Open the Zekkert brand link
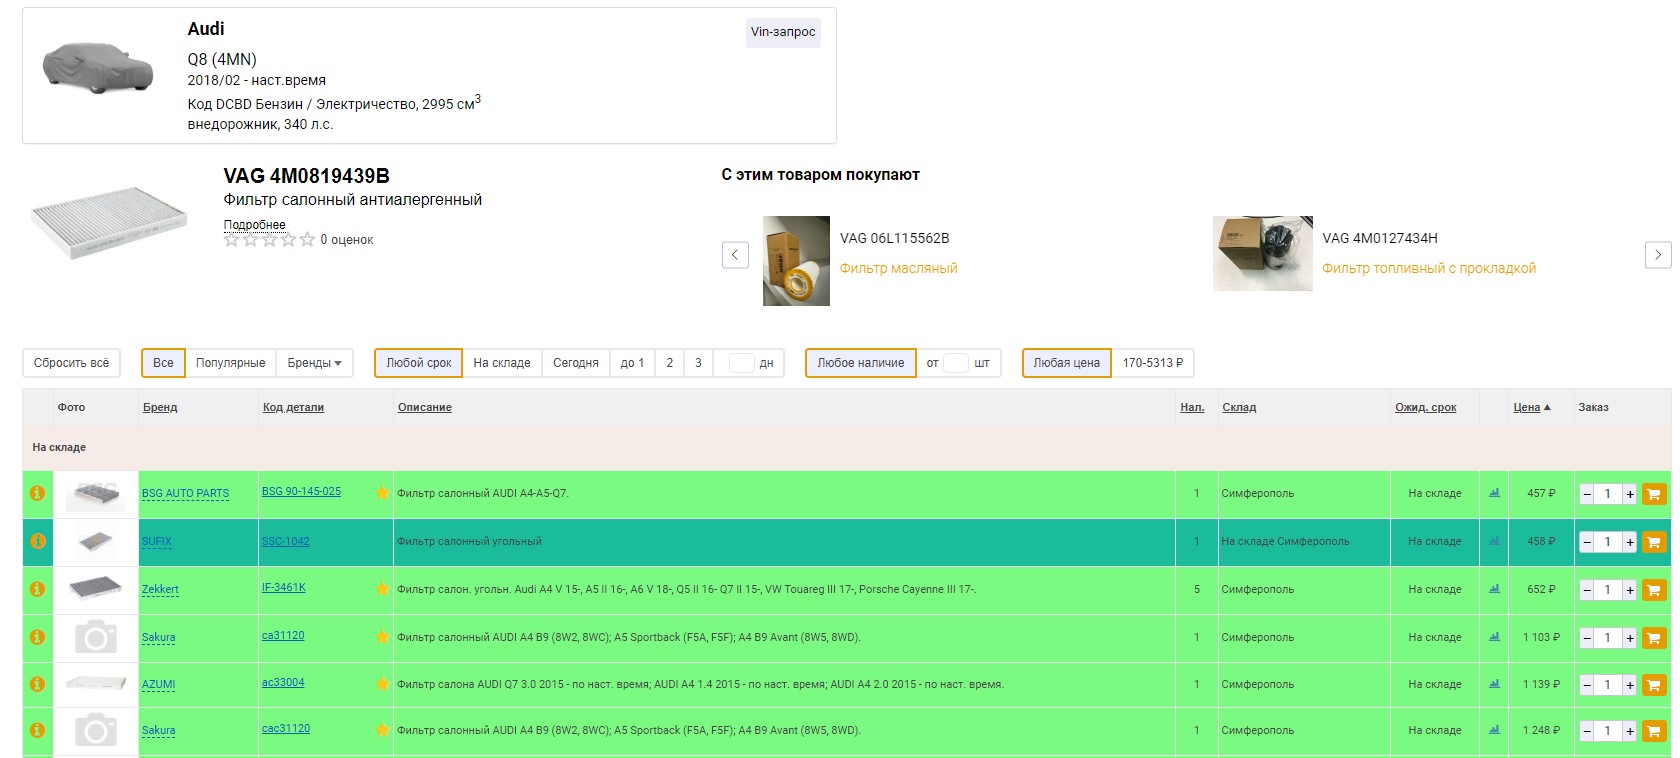 click(x=160, y=589)
